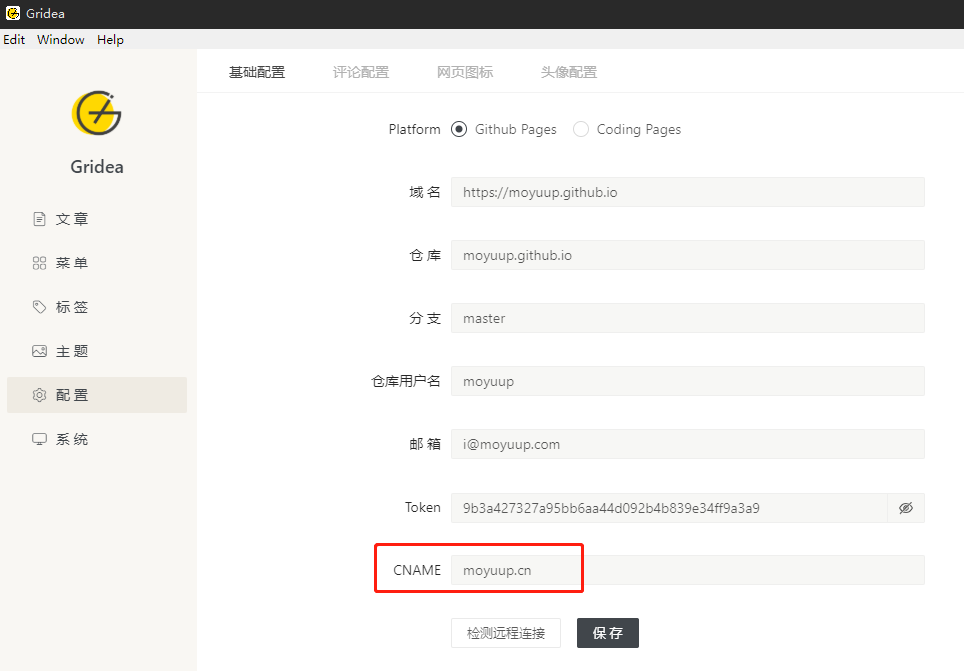Switch to the 头像配置 tab

coord(569,72)
